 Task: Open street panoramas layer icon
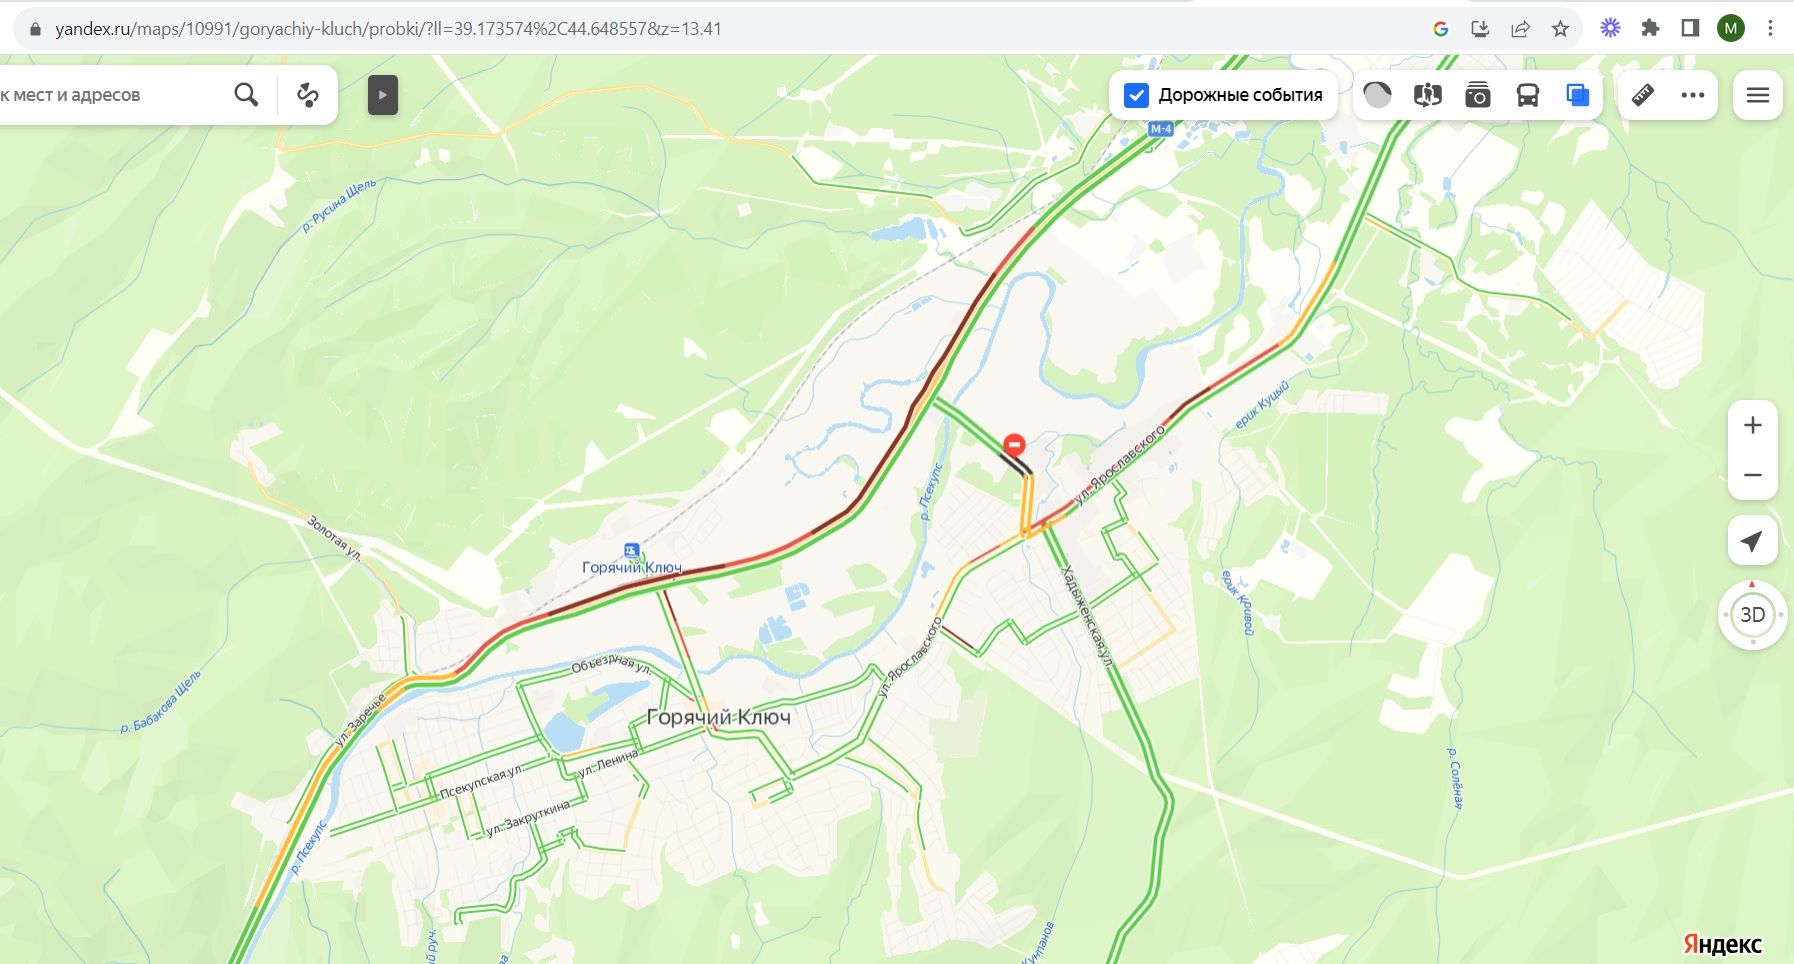(x=1427, y=95)
